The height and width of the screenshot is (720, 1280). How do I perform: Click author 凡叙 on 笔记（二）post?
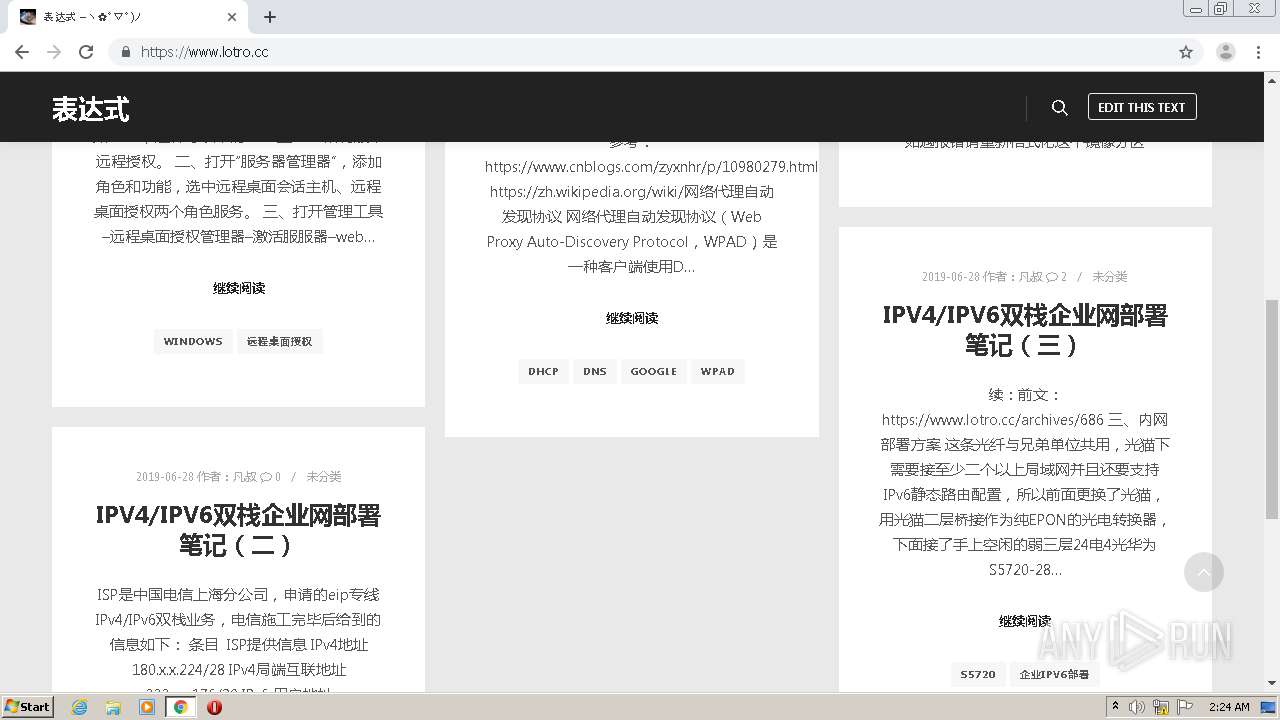tap(245, 477)
